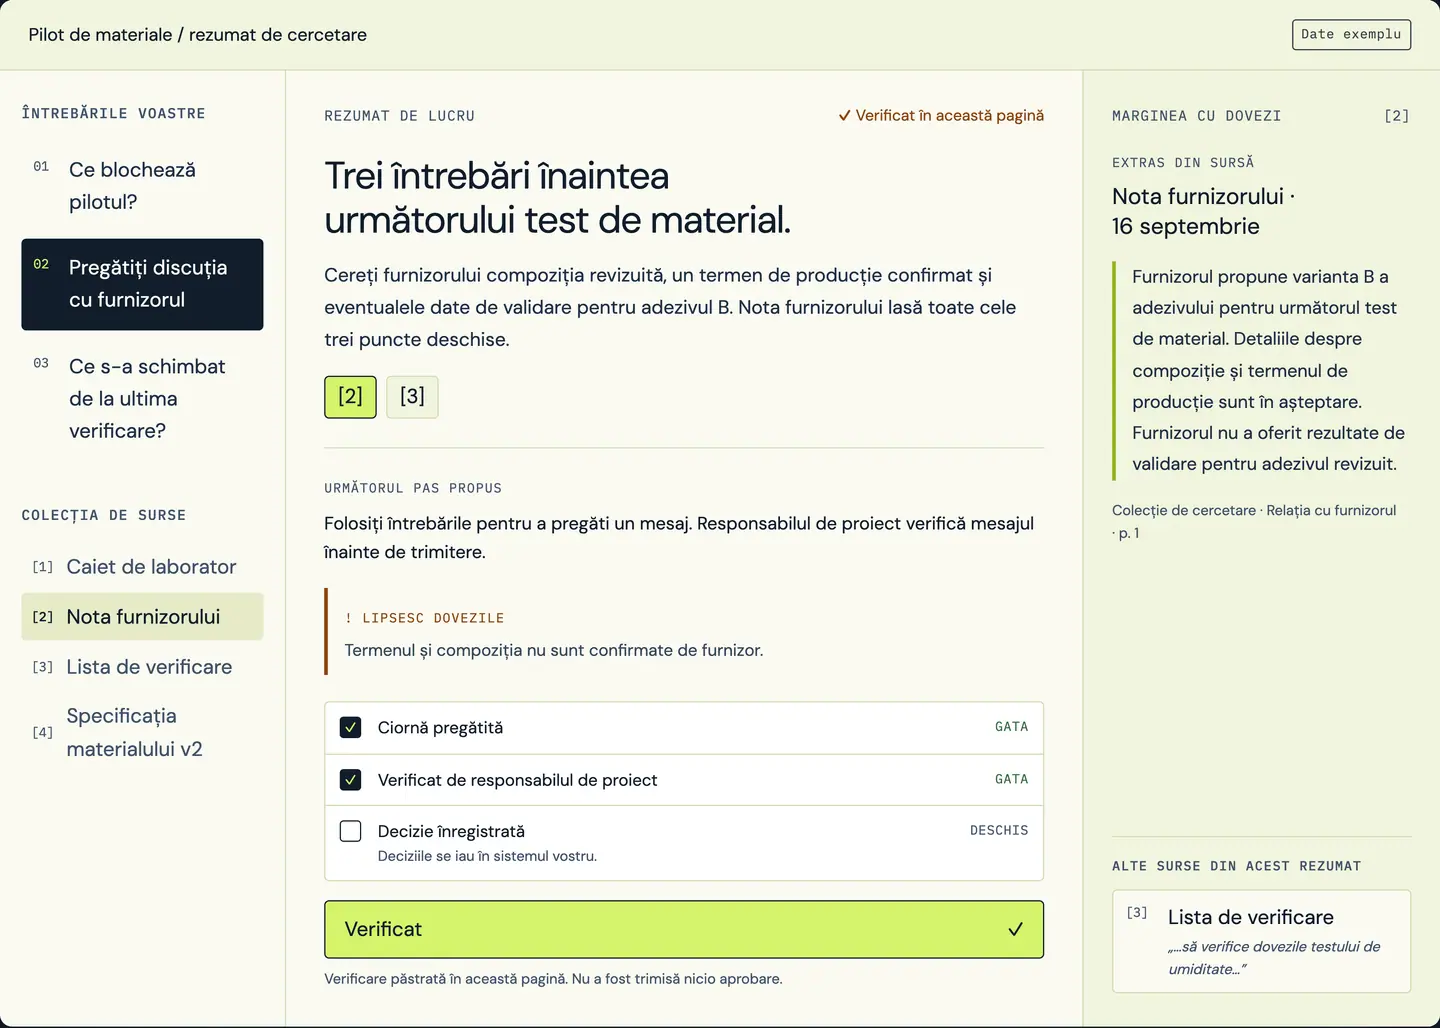
Task: Open Lista de verificare card in evidence margin
Action: coord(1261,941)
